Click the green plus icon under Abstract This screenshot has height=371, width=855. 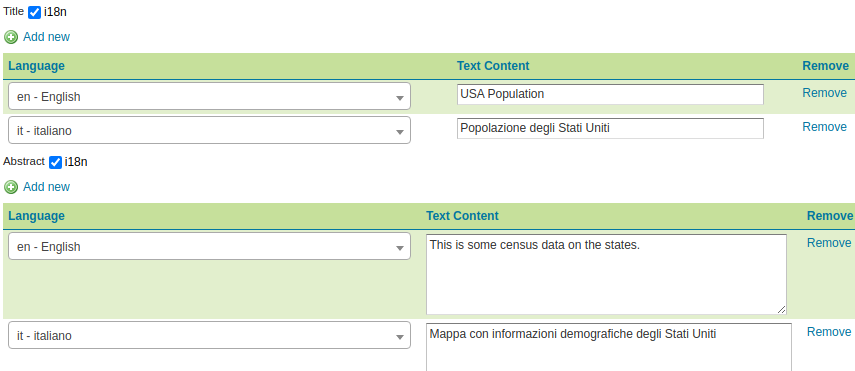[x=11, y=187]
